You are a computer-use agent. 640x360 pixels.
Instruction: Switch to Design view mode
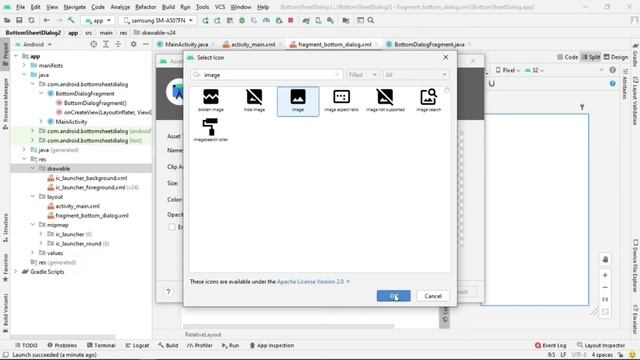616,57
